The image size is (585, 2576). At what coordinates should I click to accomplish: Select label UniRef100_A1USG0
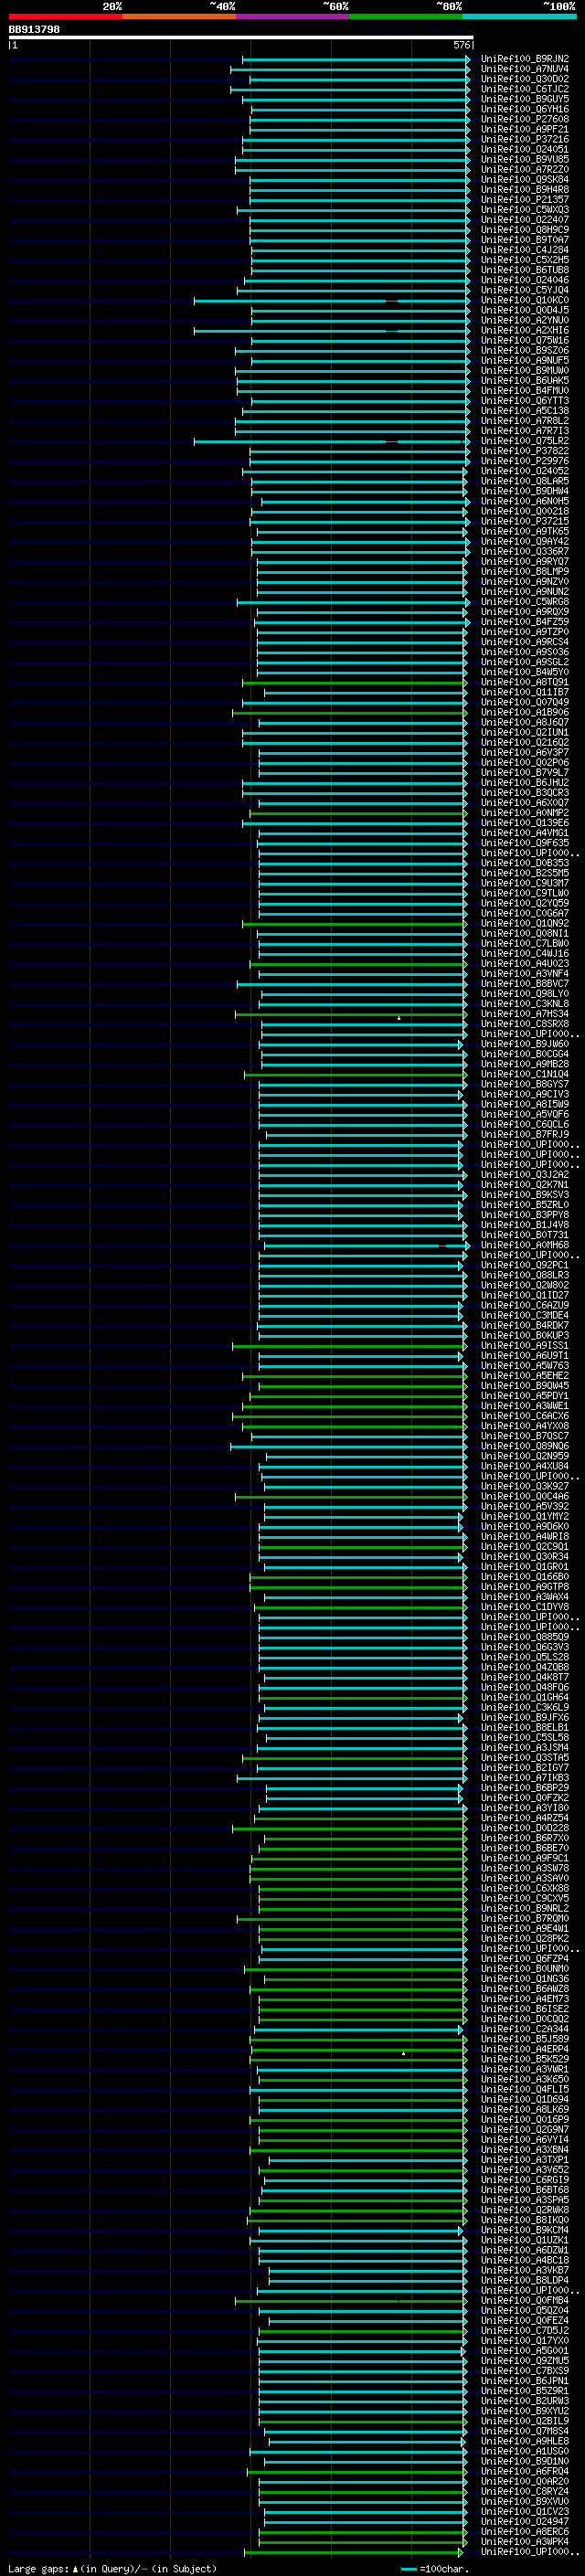525,2452
